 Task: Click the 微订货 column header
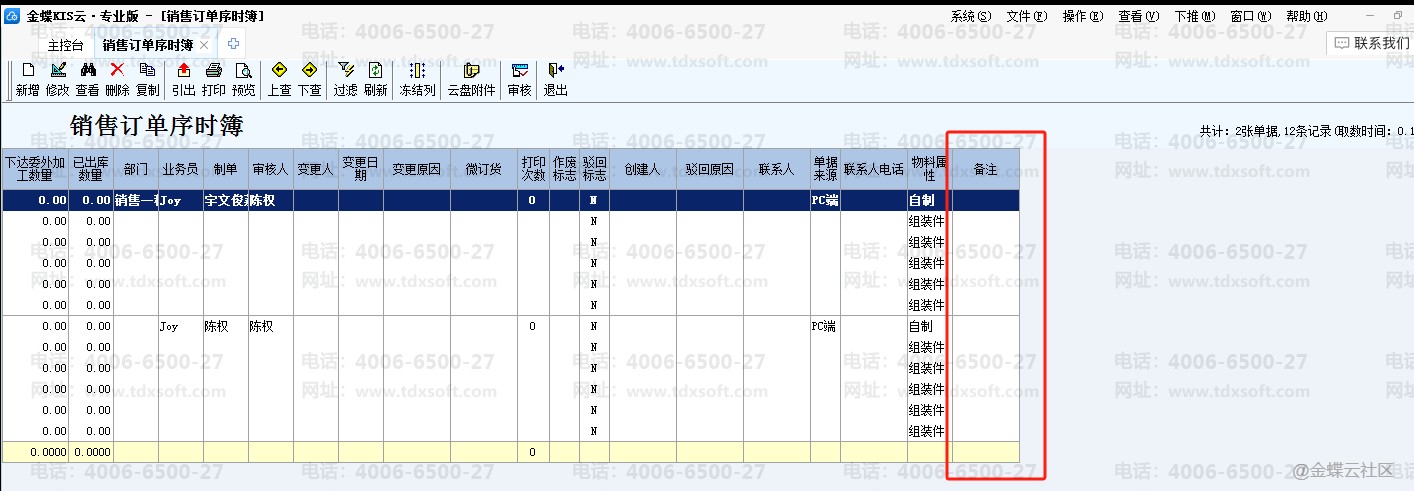coord(484,170)
